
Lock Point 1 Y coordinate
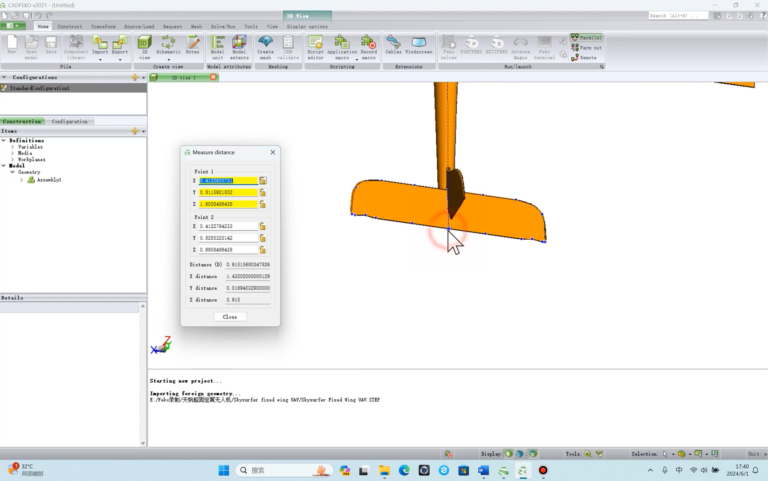coord(263,192)
